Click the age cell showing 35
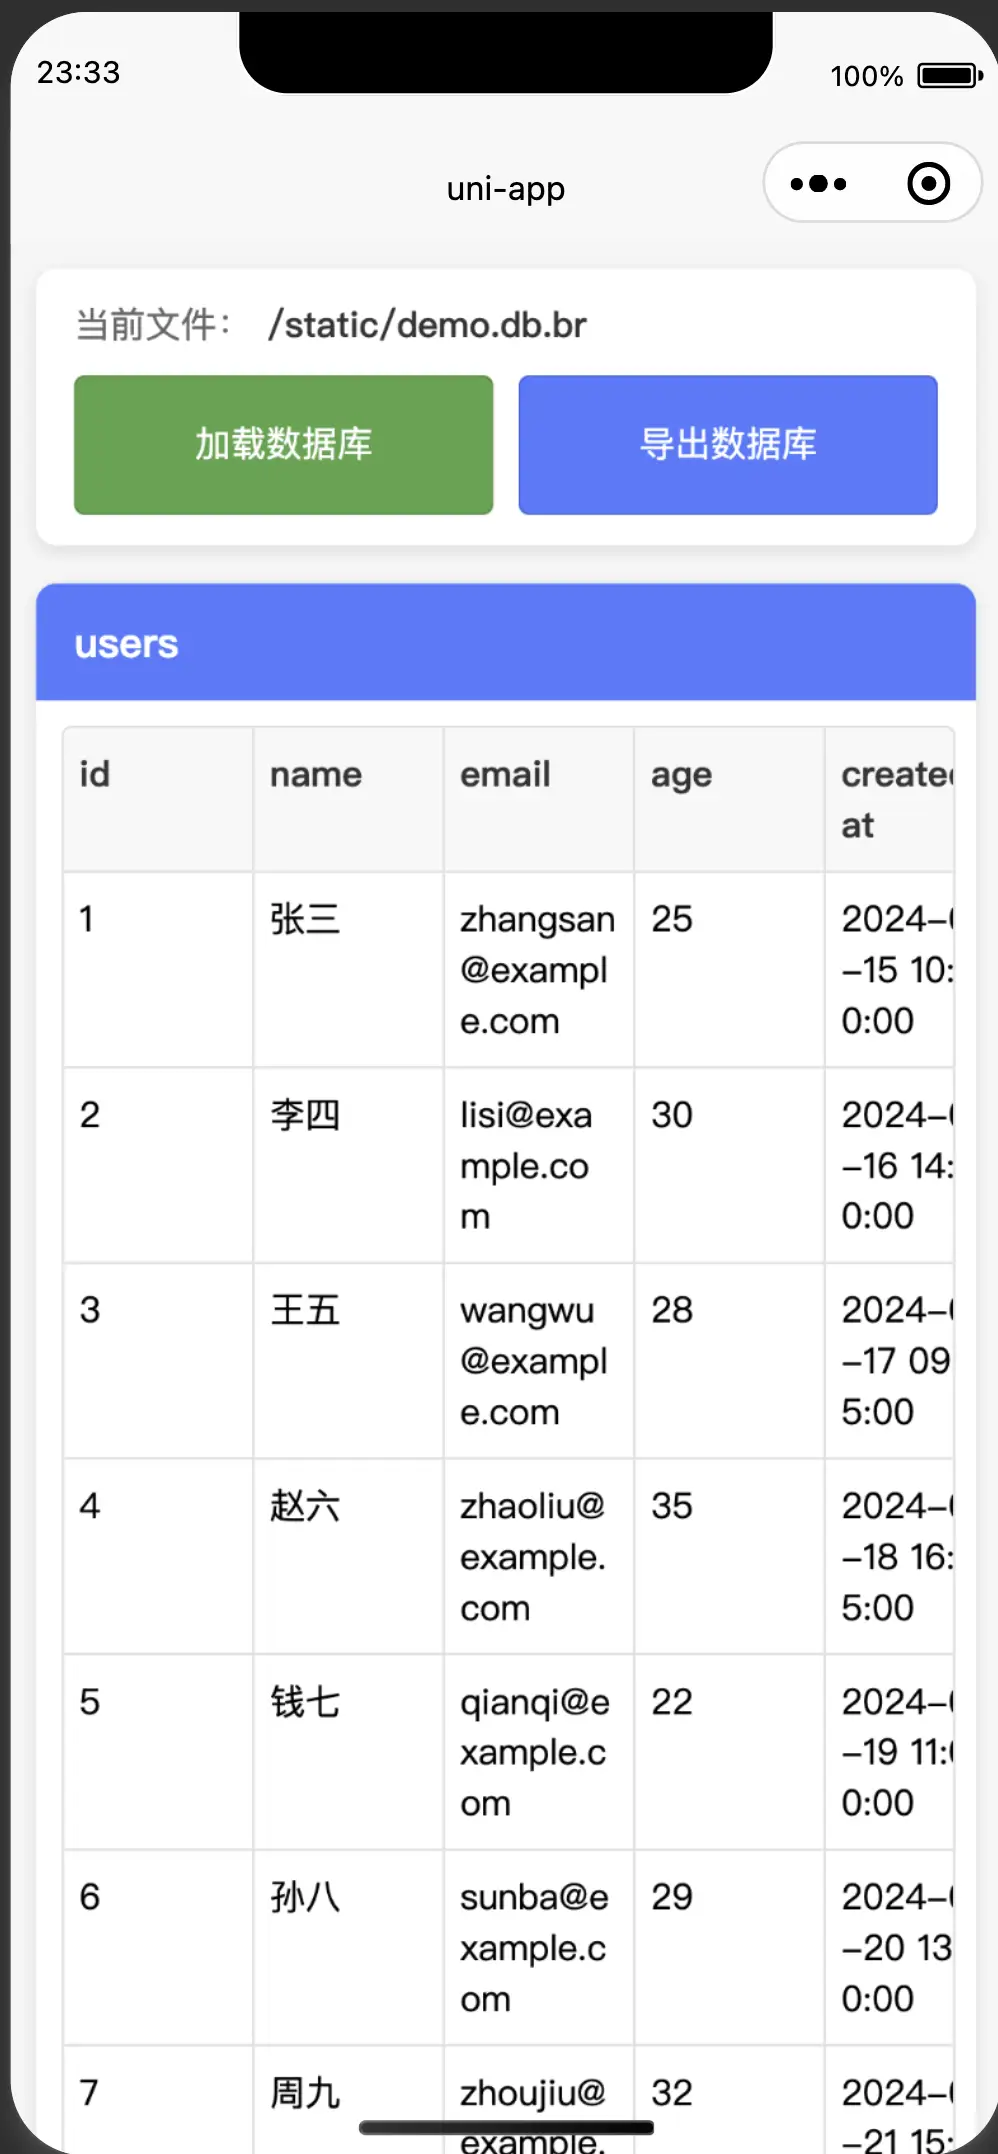Screen dimensions: 998x2154 tap(672, 1506)
